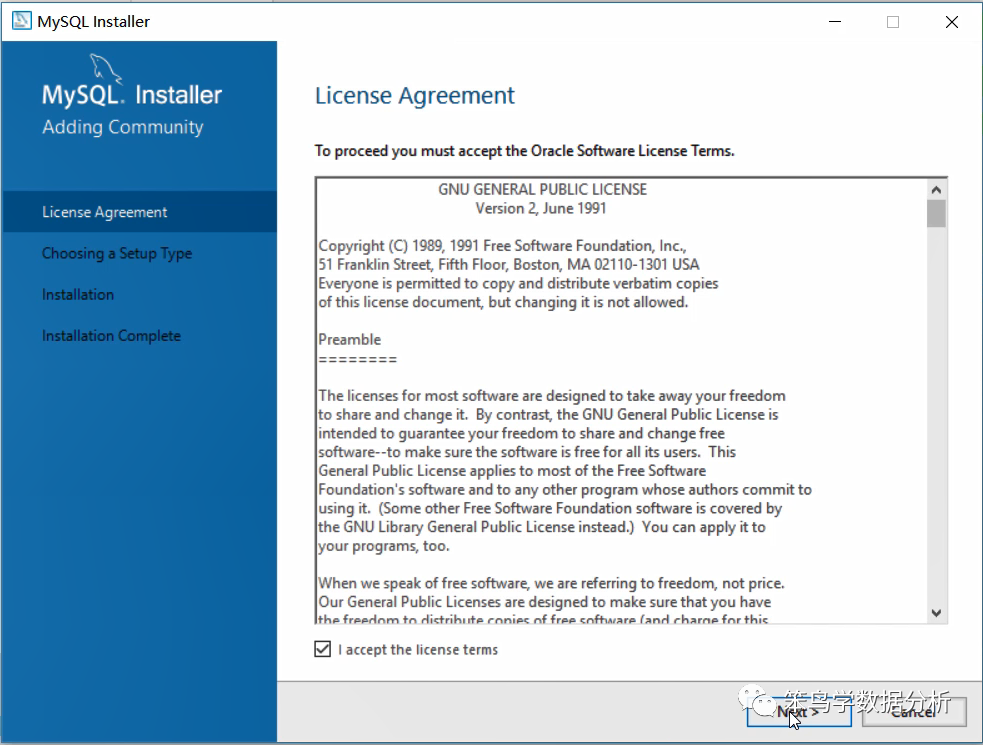Click the Version 2, June 1991 line
The width and height of the screenshot is (983, 745).
541,208
